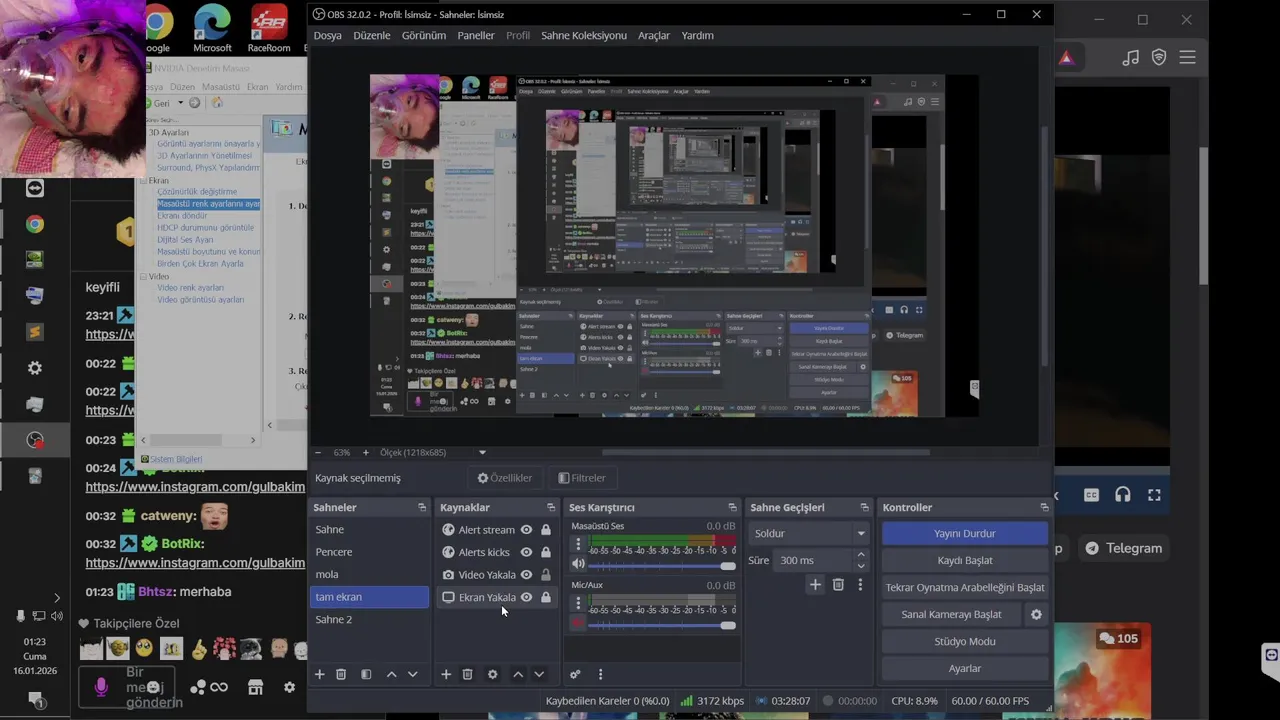The height and width of the screenshot is (720, 1280).
Task: Hide the Video Yakala source
Action: click(x=526, y=575)
